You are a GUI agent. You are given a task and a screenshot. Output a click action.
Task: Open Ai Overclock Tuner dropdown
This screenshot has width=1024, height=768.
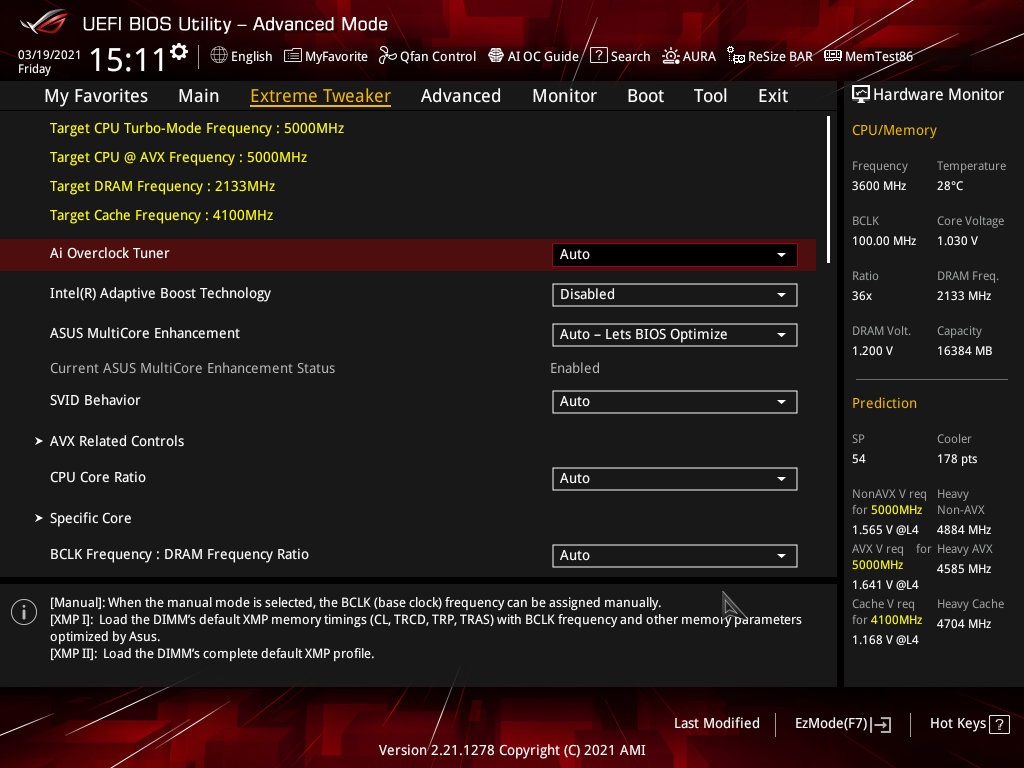pos(675,255)
